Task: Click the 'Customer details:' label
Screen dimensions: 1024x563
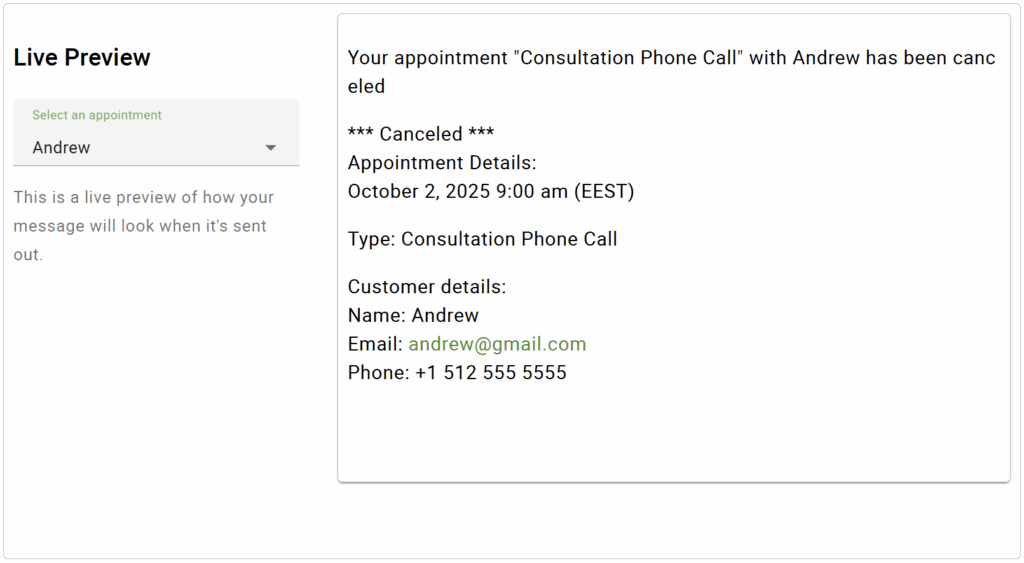Action: coord(427,287)
